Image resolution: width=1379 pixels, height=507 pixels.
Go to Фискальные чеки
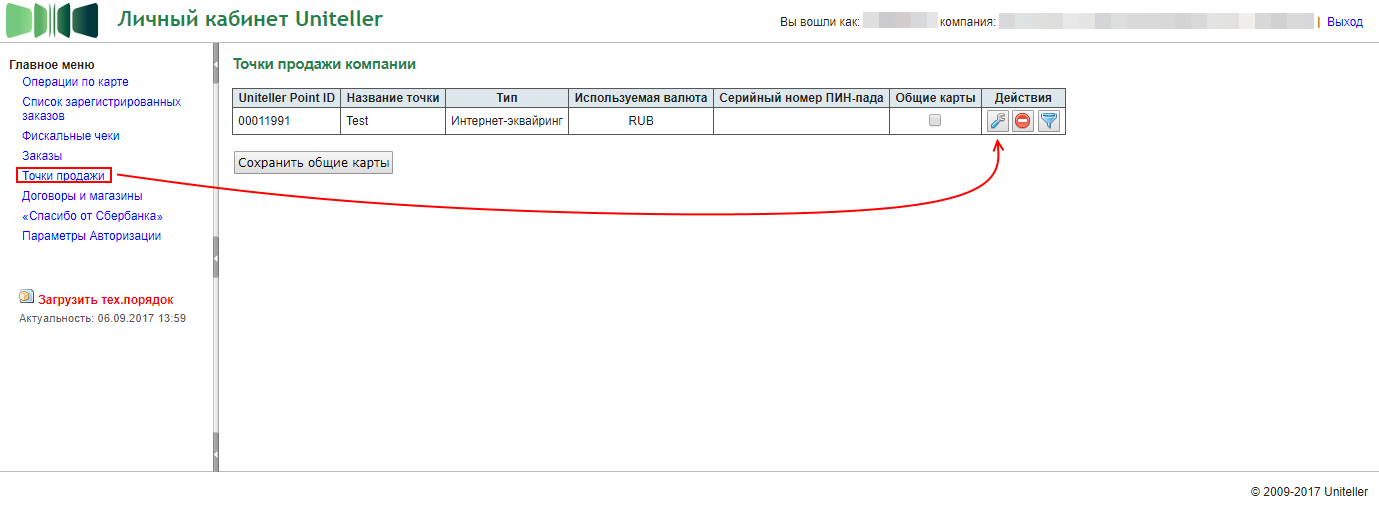(x=70, y=136)
